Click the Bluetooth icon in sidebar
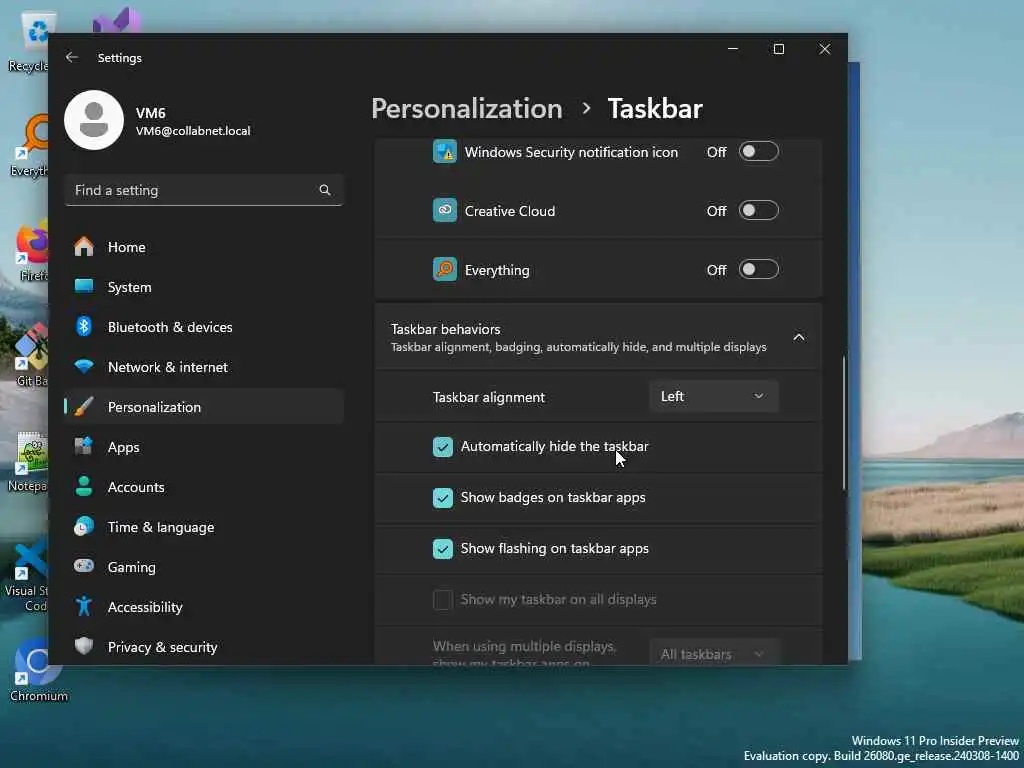 (x=84, y=327)
